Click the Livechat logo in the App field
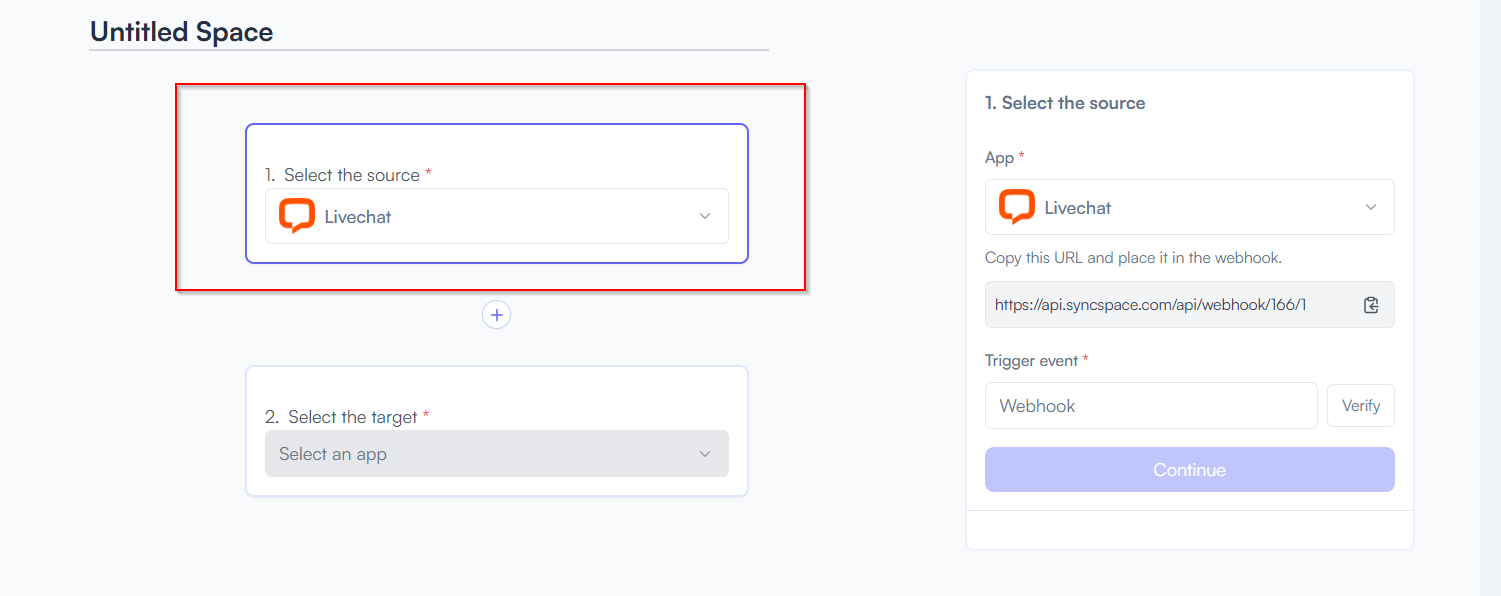 point(1017,207)
